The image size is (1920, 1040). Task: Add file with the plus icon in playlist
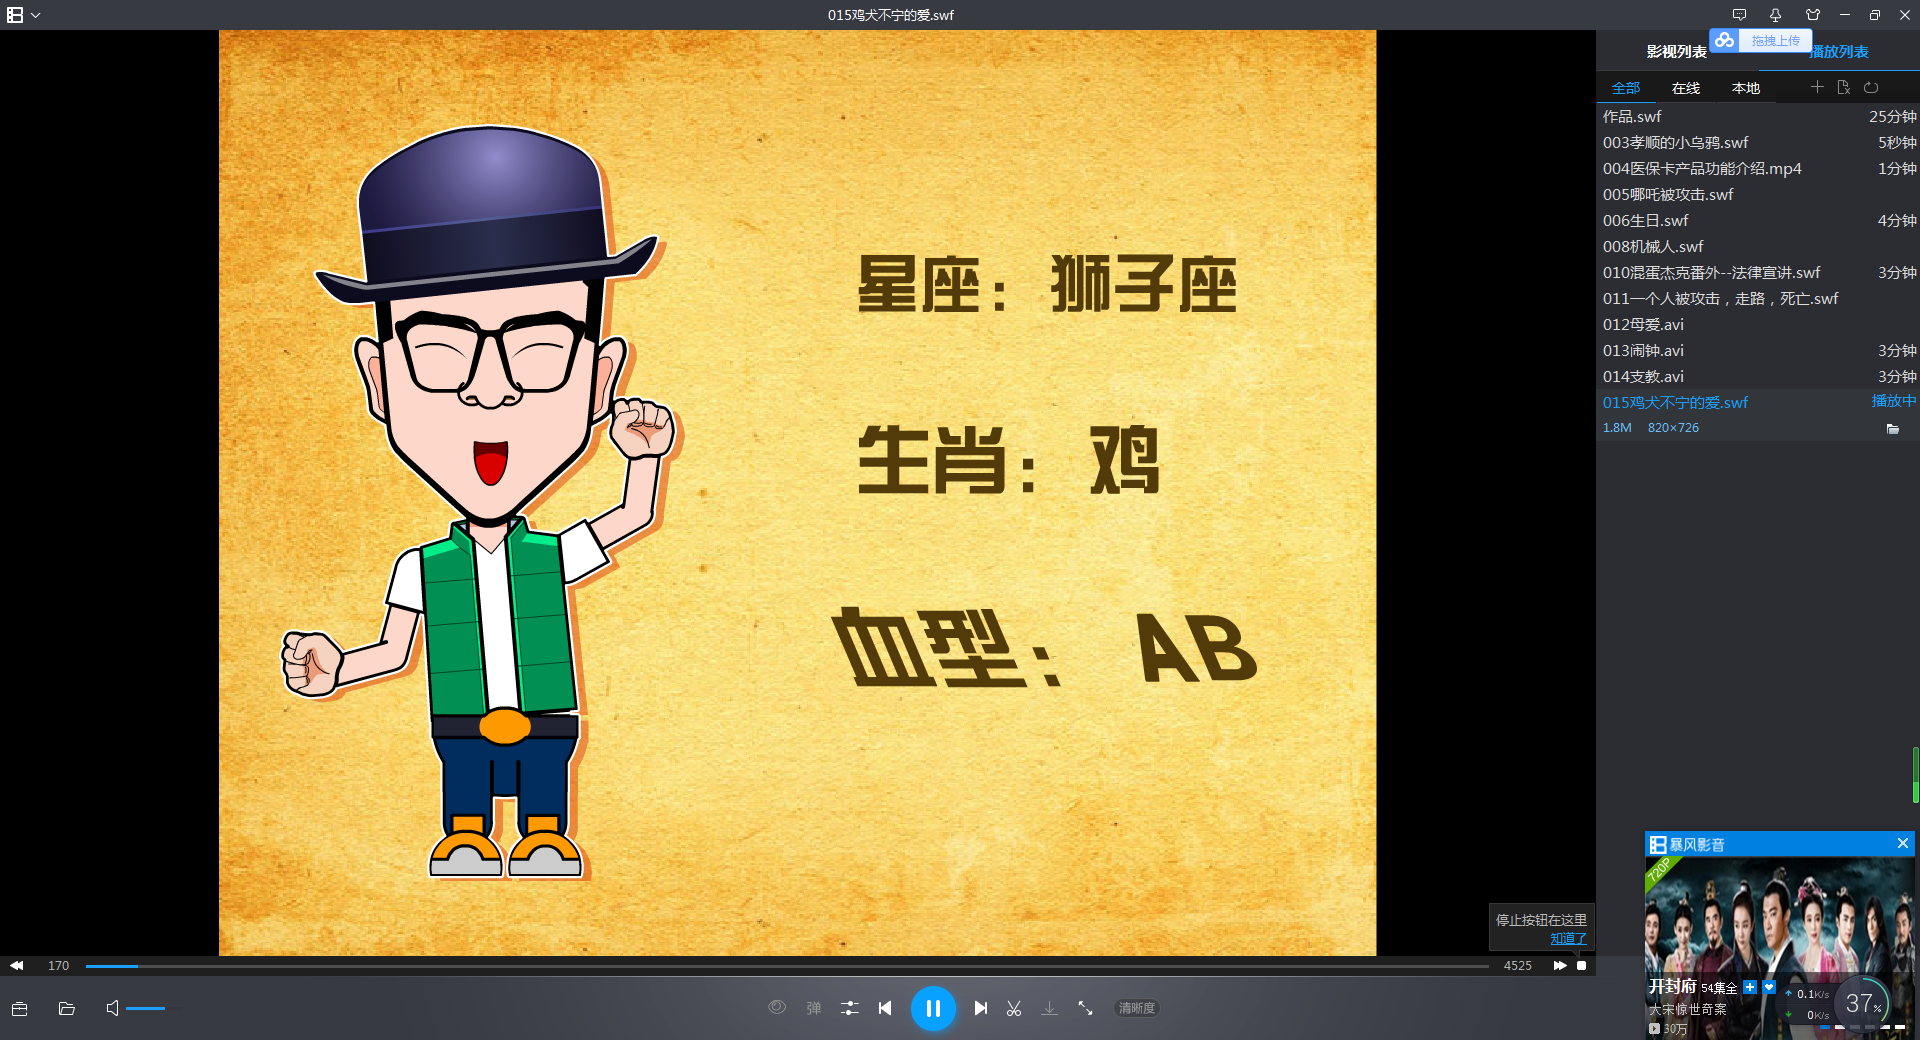coord(1817,87)
